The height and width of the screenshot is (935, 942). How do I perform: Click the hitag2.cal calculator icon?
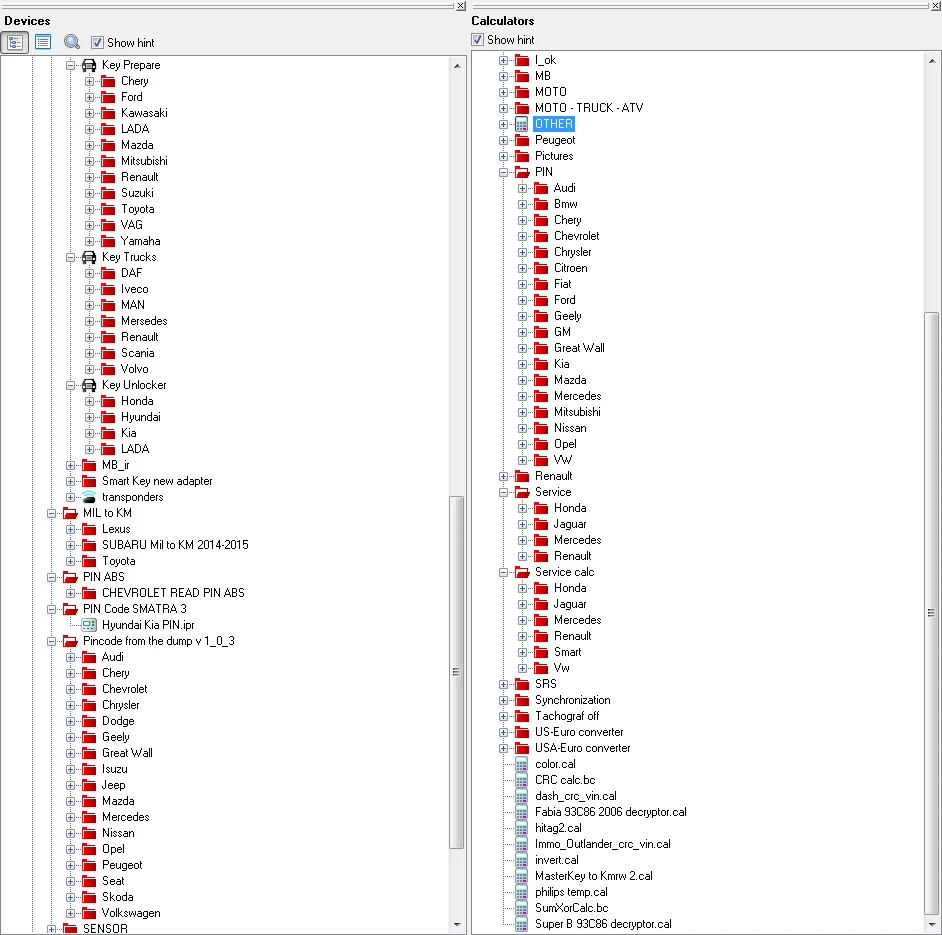(x=521, y=828)
